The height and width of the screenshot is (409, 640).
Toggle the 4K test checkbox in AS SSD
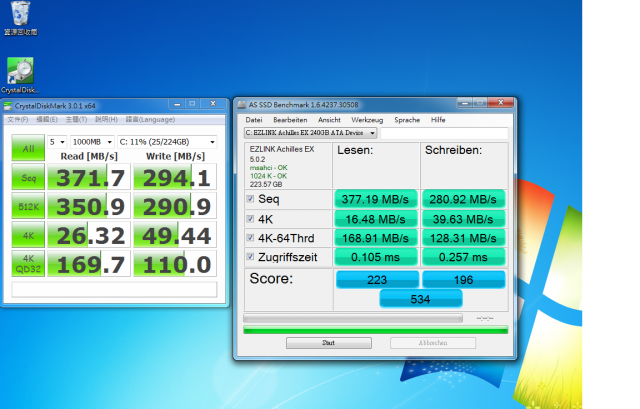[x=250, y=219]
